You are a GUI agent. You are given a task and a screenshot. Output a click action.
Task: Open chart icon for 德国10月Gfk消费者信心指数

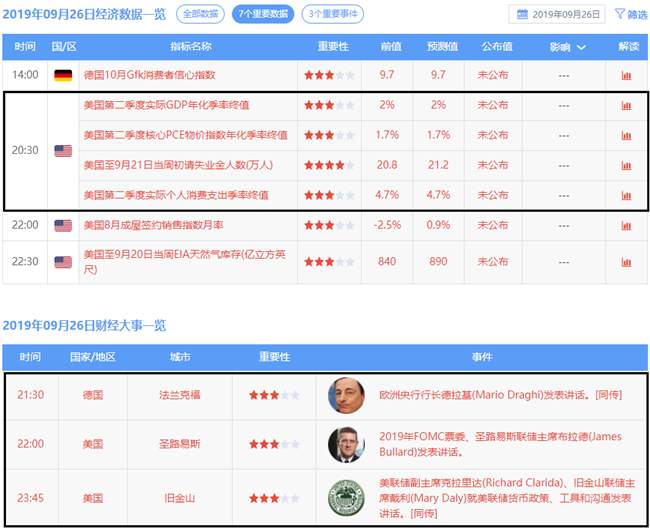click(x=626, y=75)
